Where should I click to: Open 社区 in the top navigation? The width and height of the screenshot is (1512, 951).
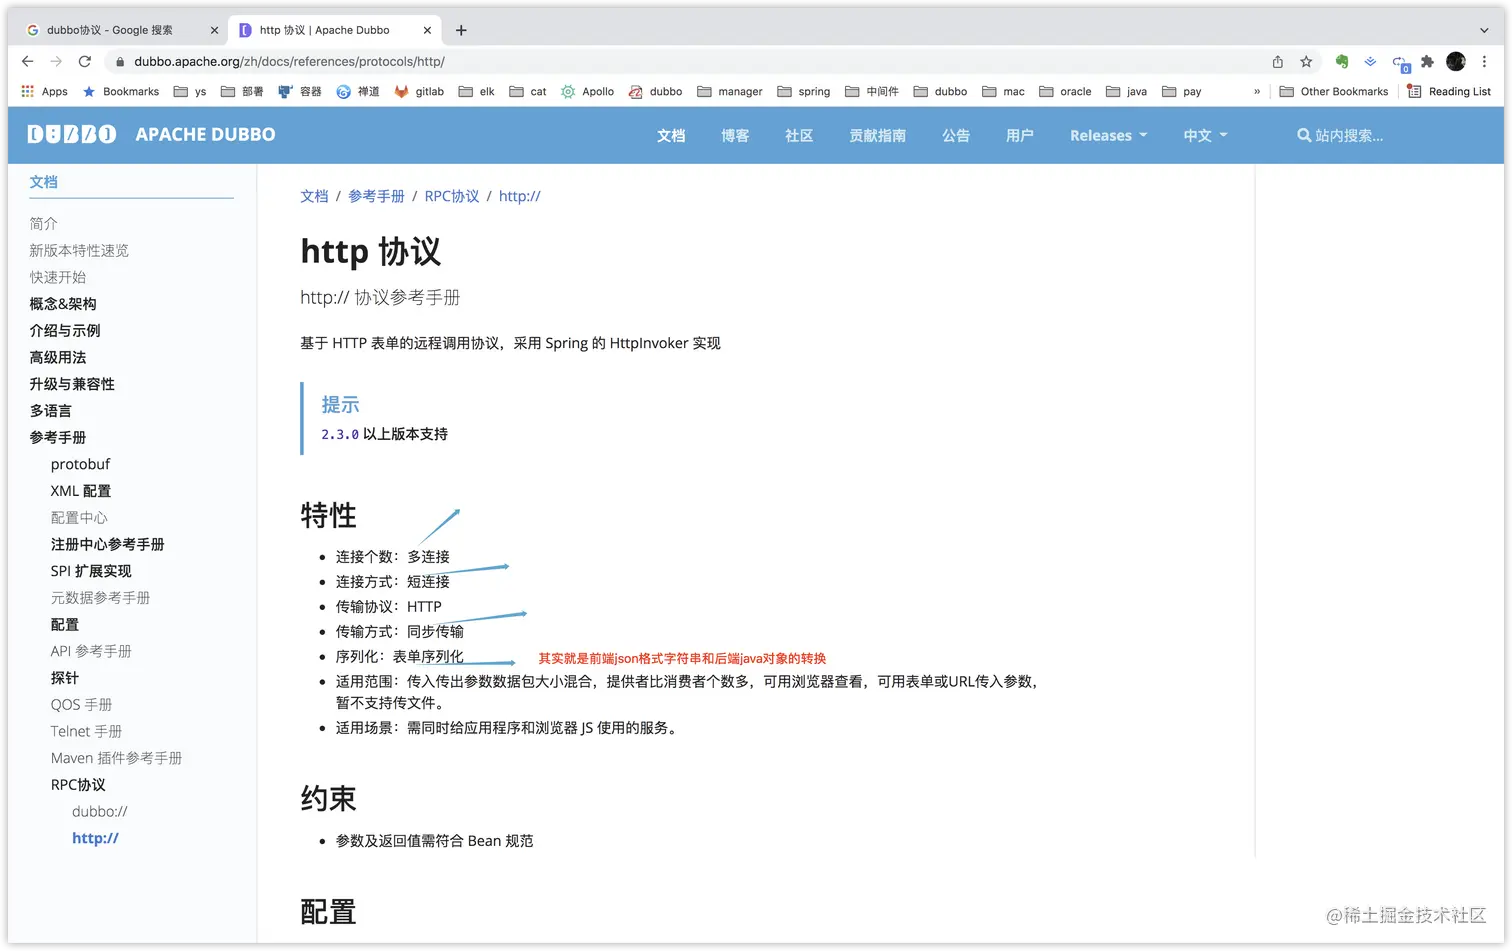click(x=799, y=135)
